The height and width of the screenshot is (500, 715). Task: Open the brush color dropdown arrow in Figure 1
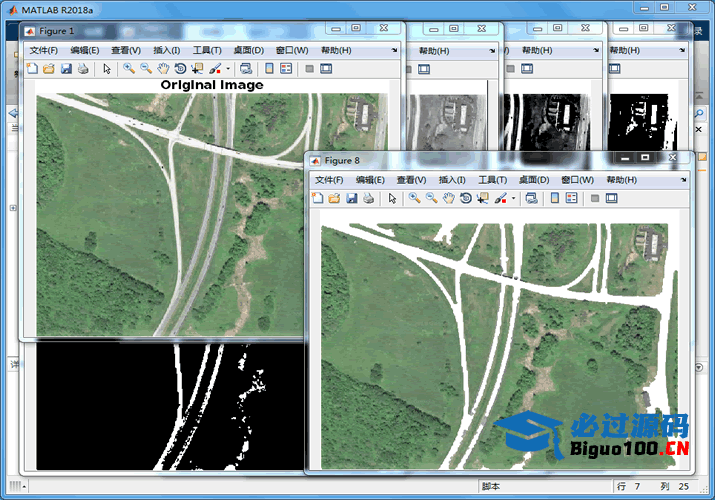[x=228, y=69]
